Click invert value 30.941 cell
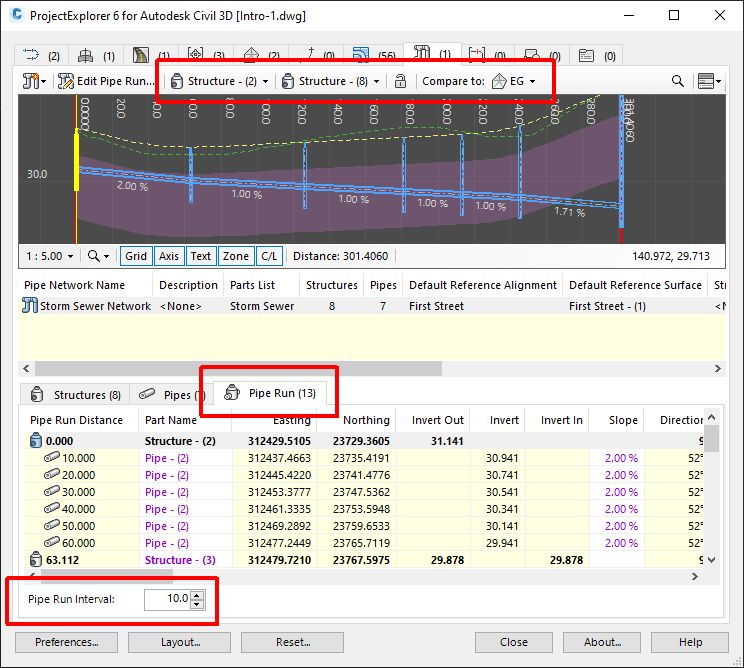 tap(502, 458)
